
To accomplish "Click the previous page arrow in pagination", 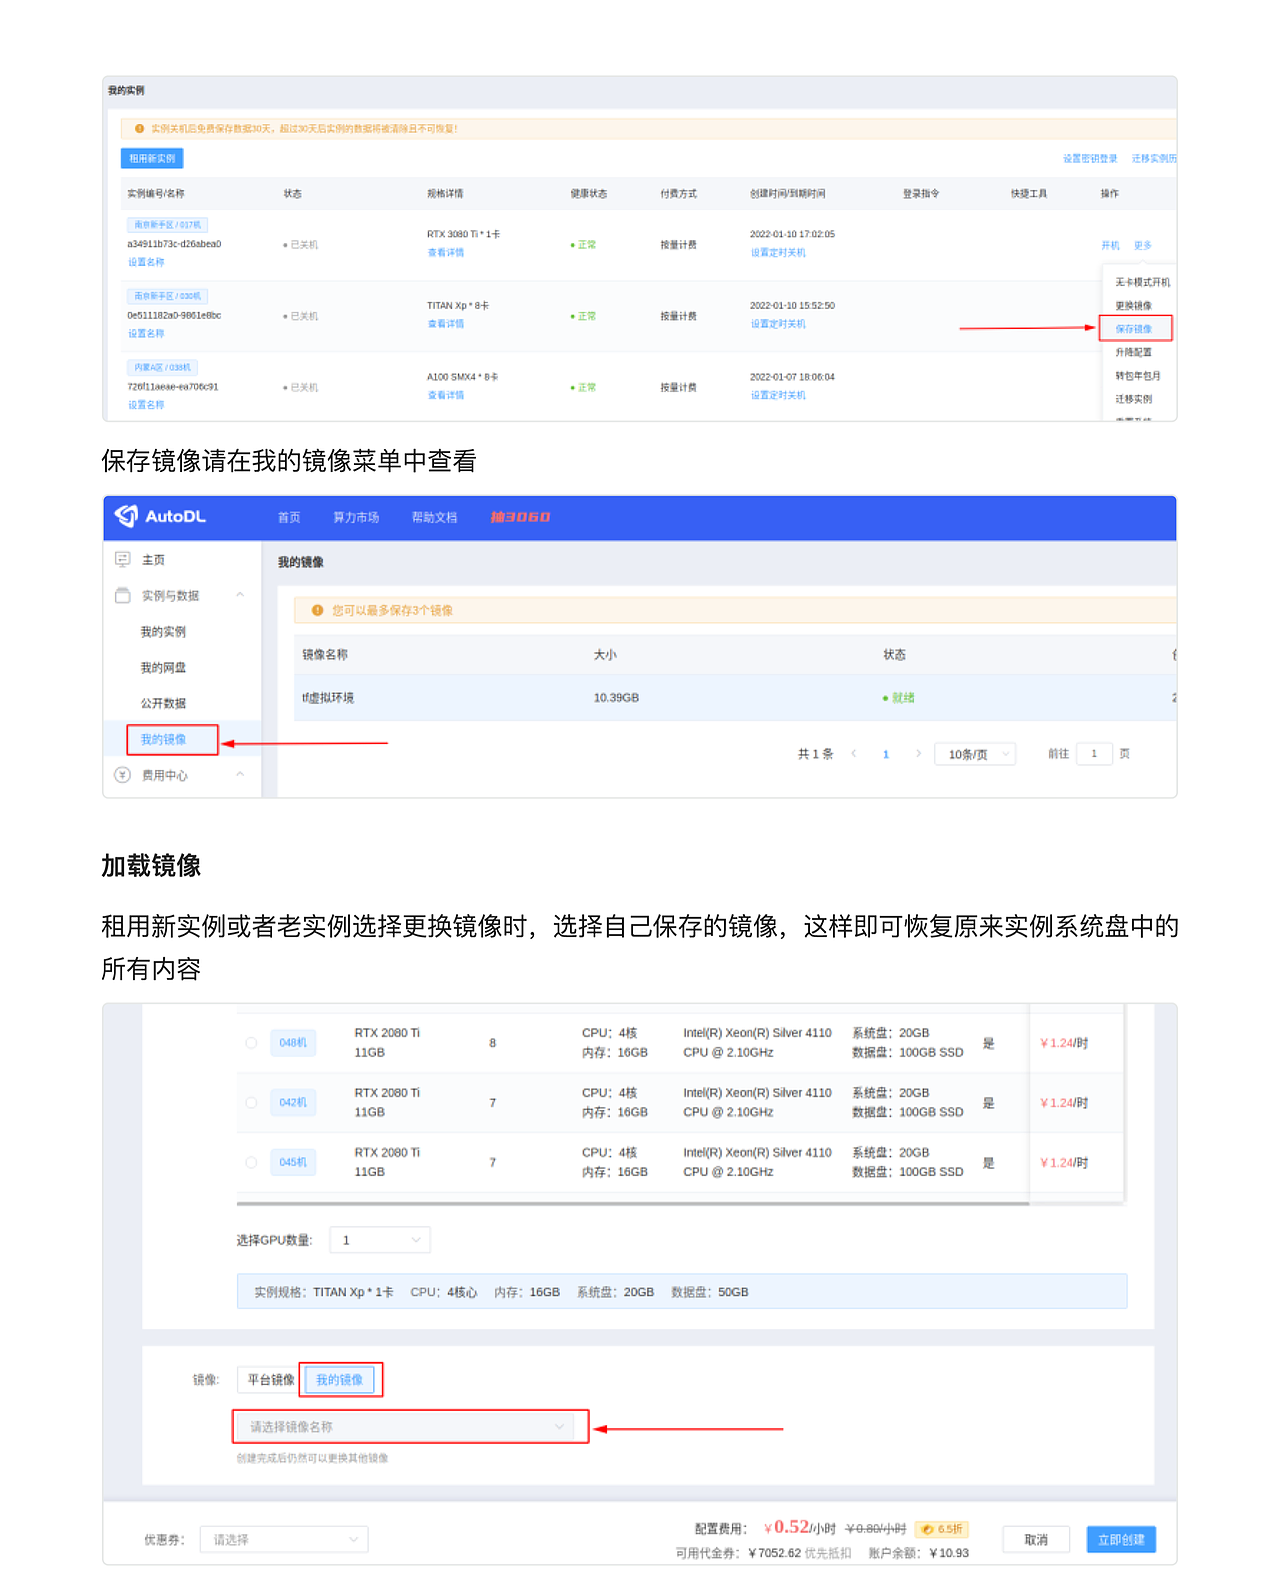I will coord(853,753).
